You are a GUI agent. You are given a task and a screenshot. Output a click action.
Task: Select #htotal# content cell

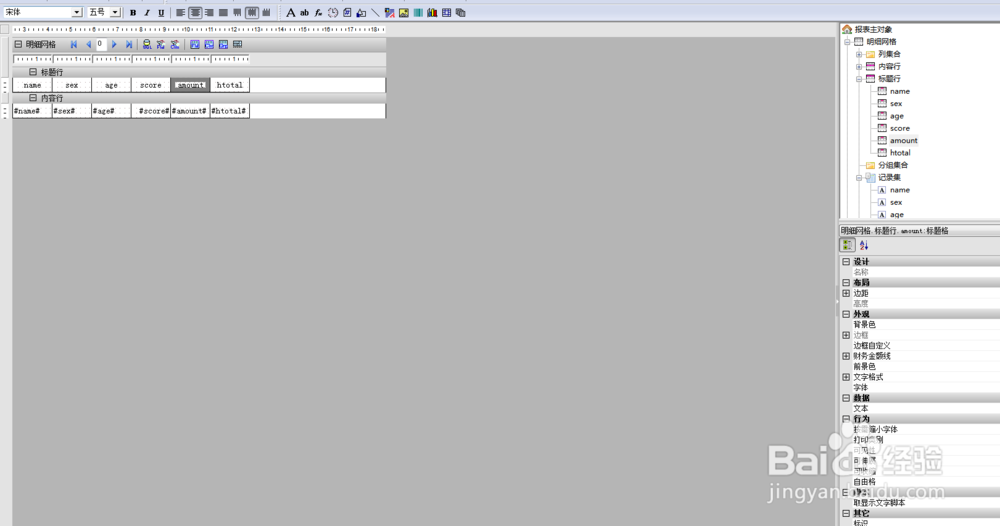(230, 111)
